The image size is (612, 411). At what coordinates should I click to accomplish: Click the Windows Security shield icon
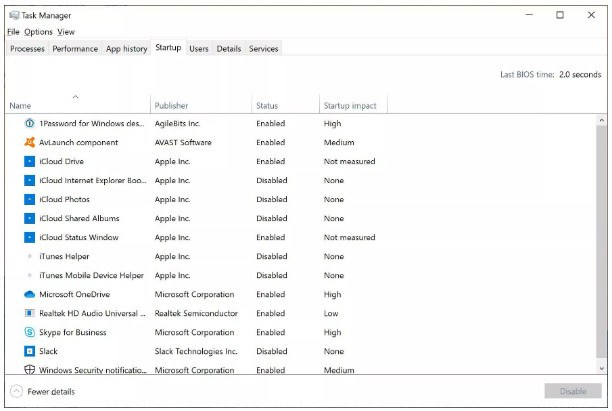[x=29, y=369]
